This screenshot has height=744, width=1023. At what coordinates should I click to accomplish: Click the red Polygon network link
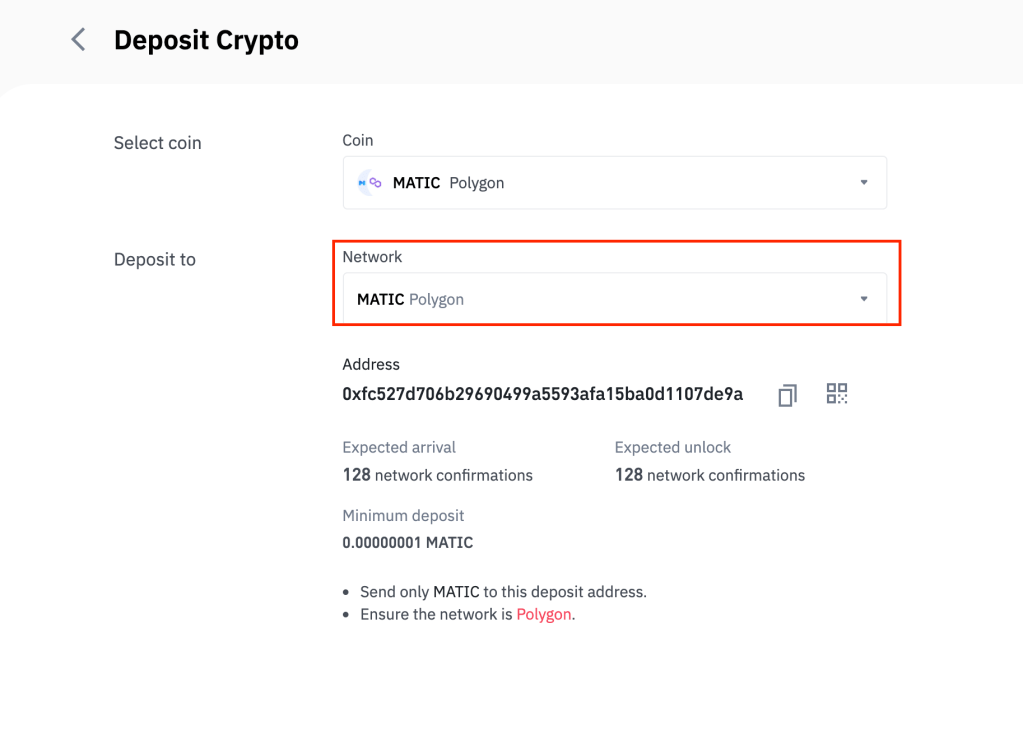click(545, 614)
